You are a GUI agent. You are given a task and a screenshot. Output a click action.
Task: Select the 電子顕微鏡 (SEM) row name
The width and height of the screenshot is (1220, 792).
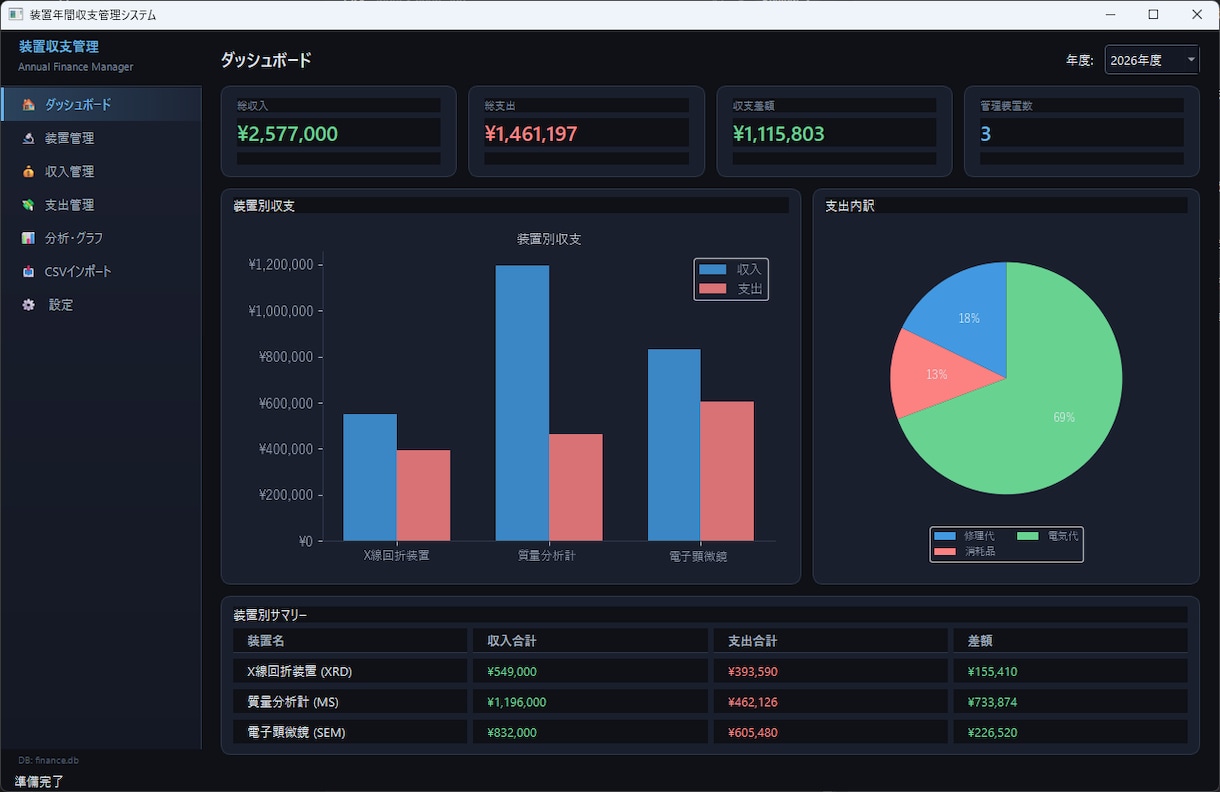pyautogui.click(x=297, y=732)
